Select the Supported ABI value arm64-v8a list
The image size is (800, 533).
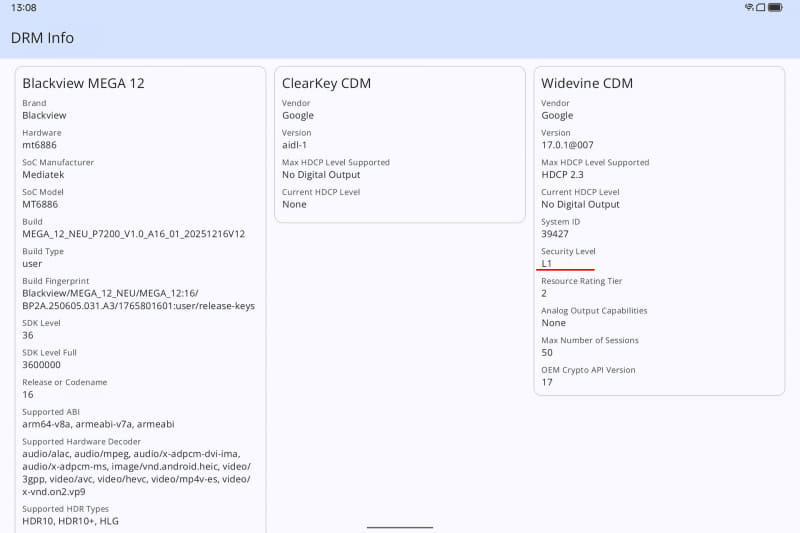(98, 424)
